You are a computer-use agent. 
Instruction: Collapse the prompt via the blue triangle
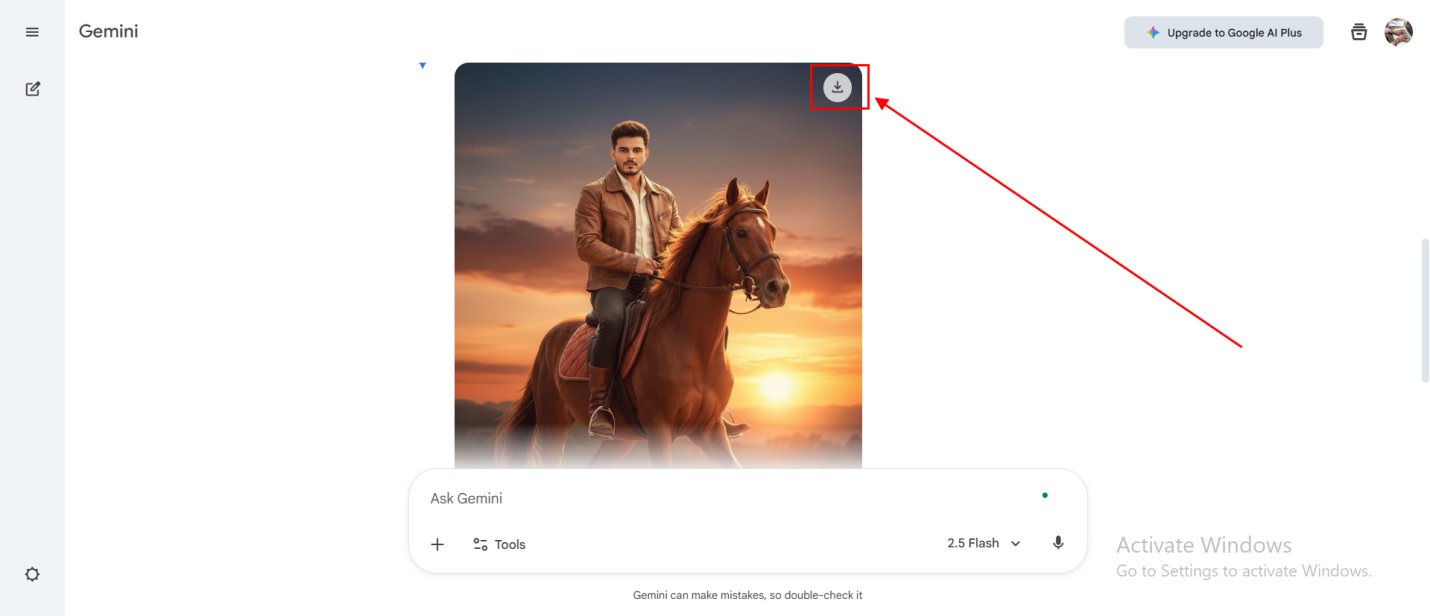point(422,65)
